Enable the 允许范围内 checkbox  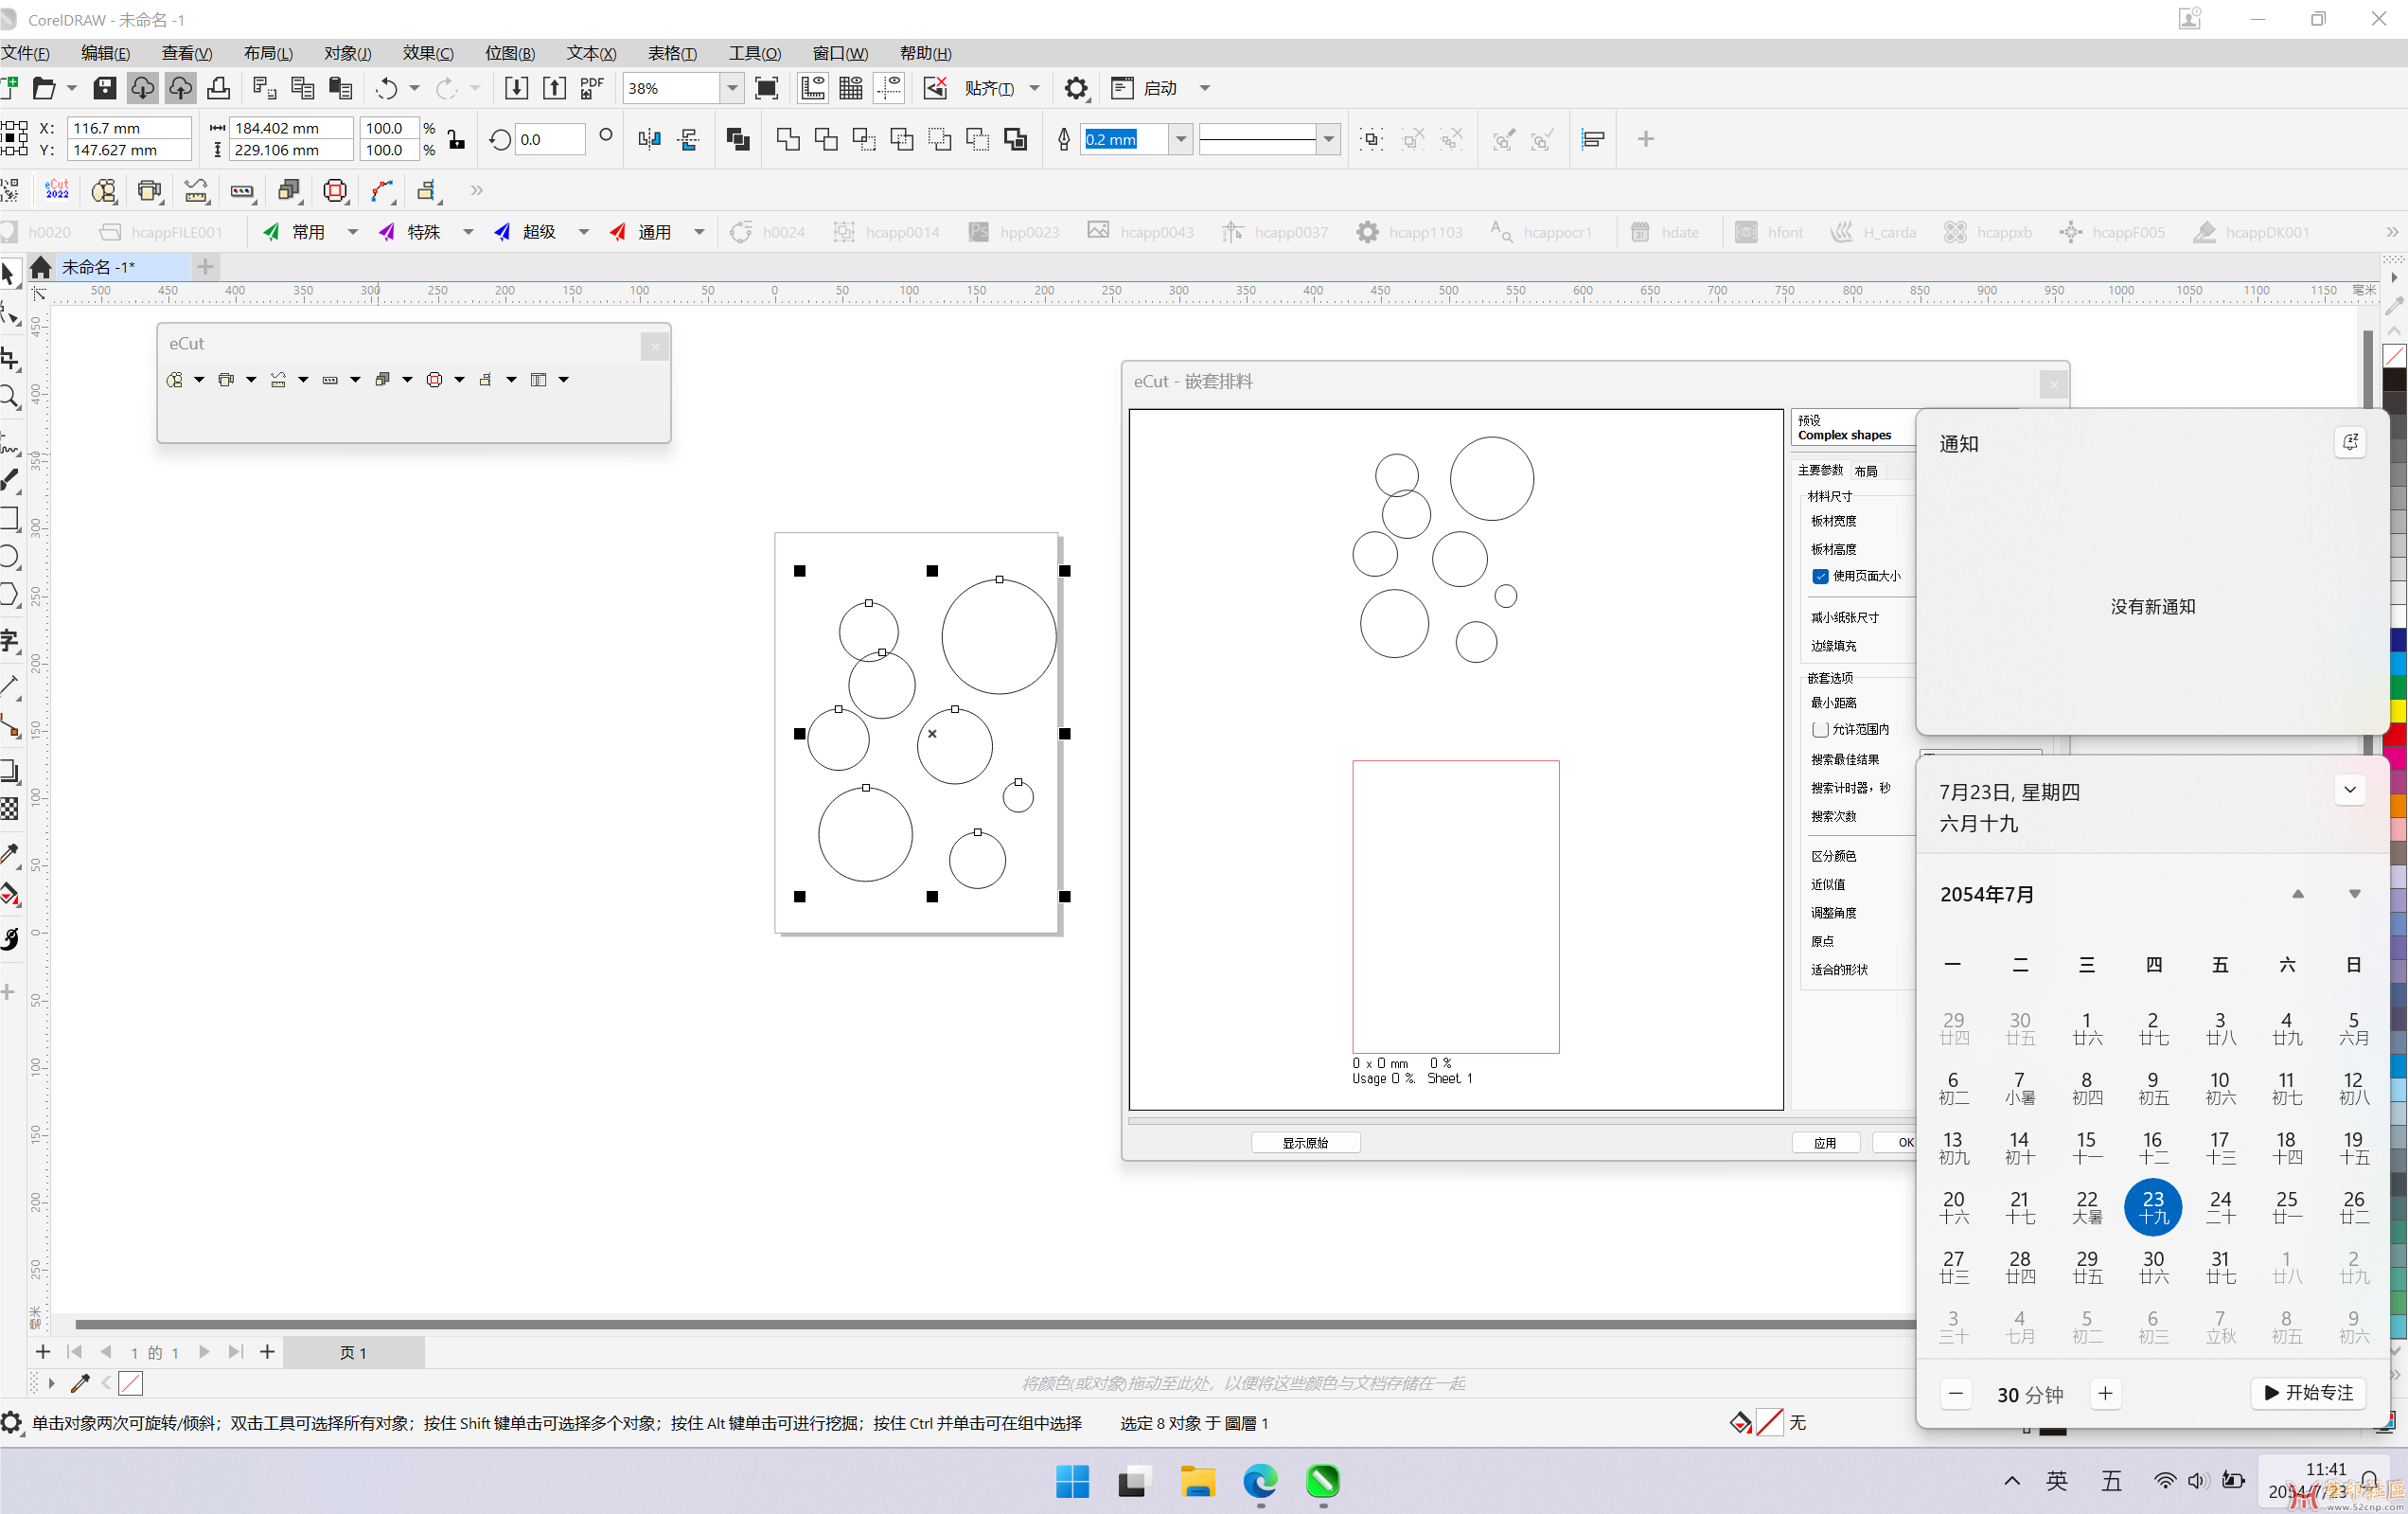(x=1820, y=729)
